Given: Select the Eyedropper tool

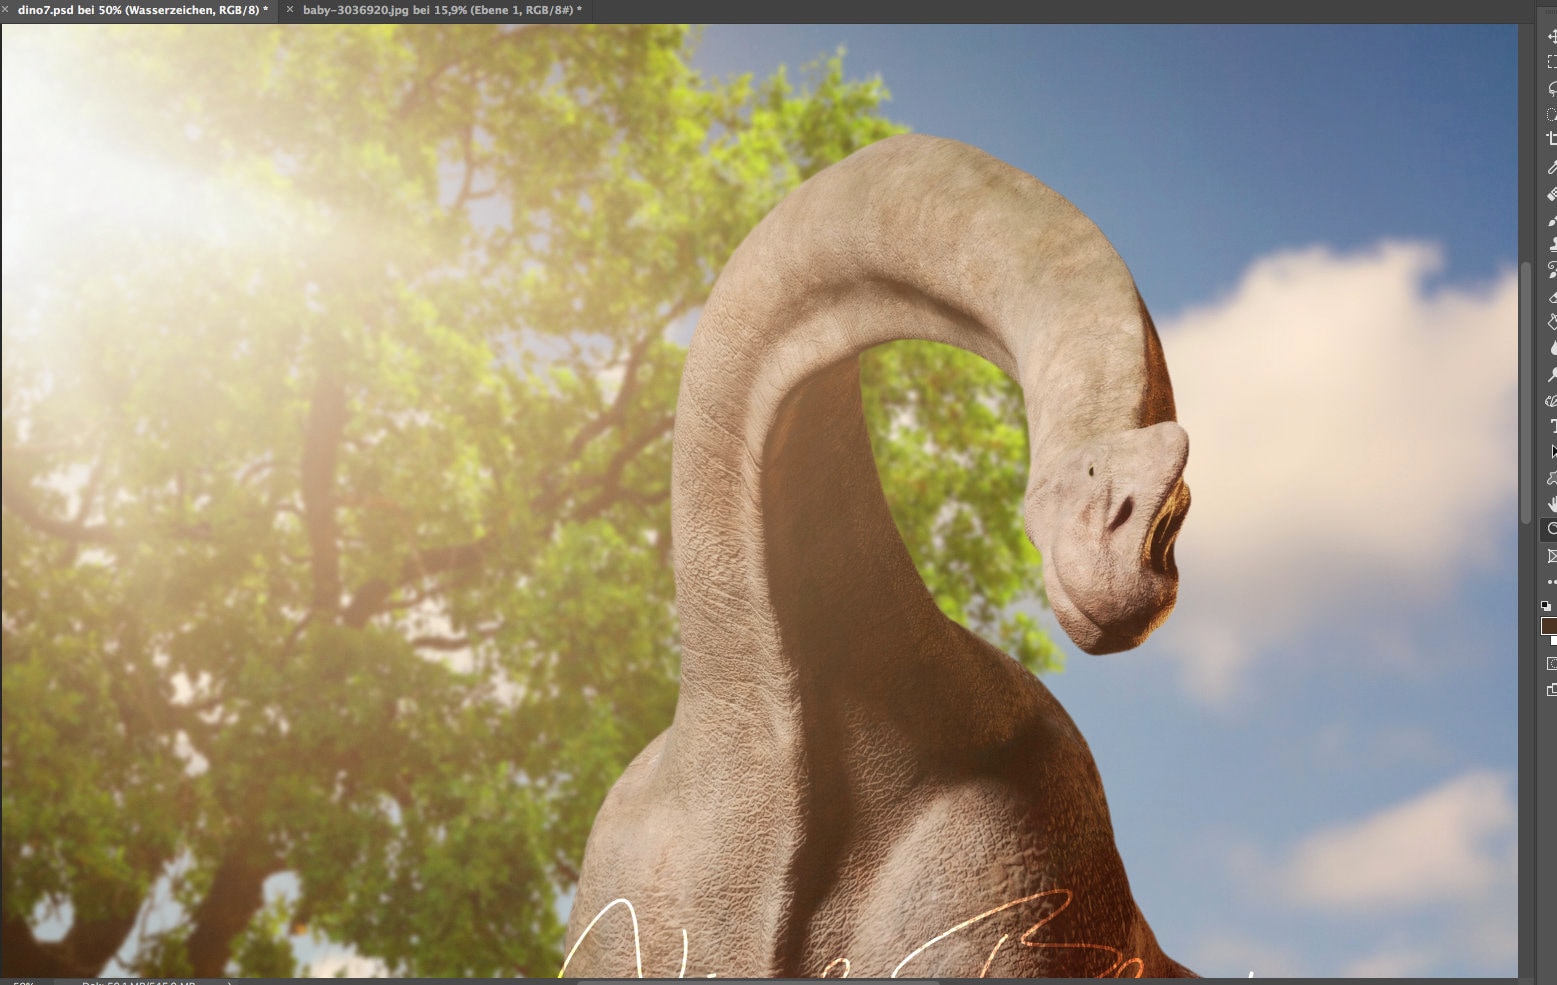Looking at the screenshot, I should pyautogui.click(x=1548, y=170).
